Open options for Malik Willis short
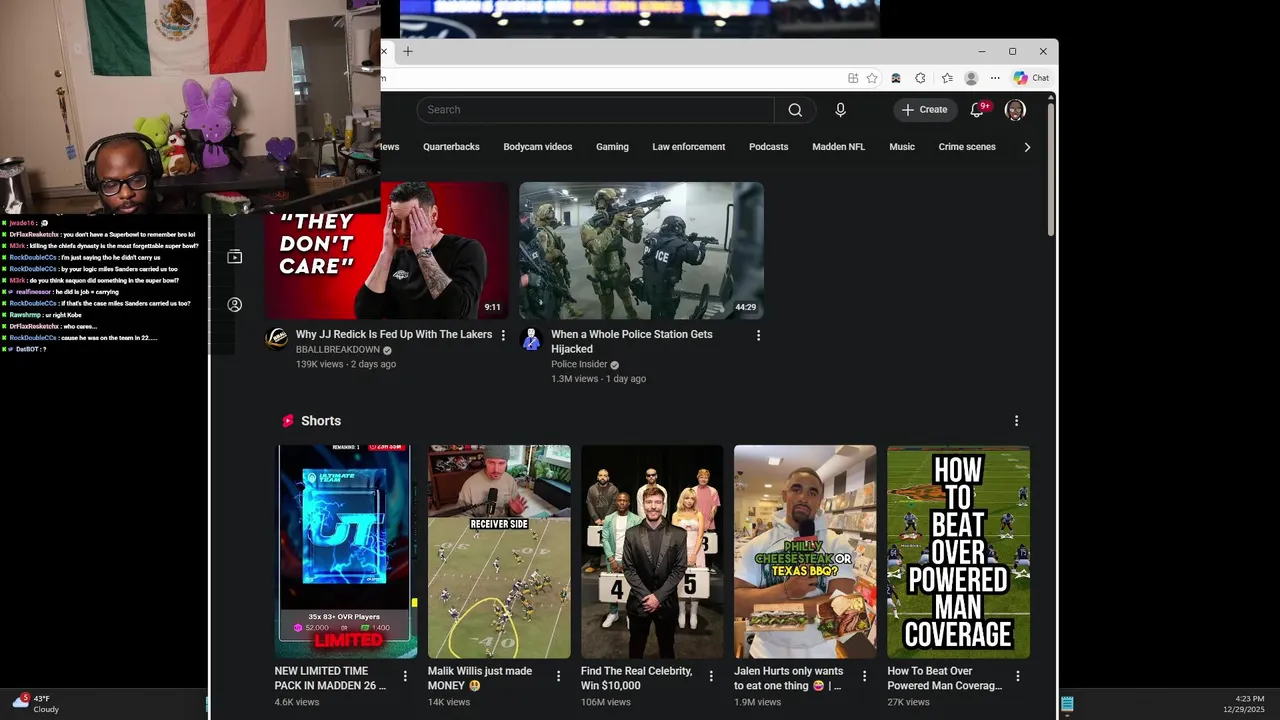Viewport: 1280px width, 720px height. pos(558,677)
